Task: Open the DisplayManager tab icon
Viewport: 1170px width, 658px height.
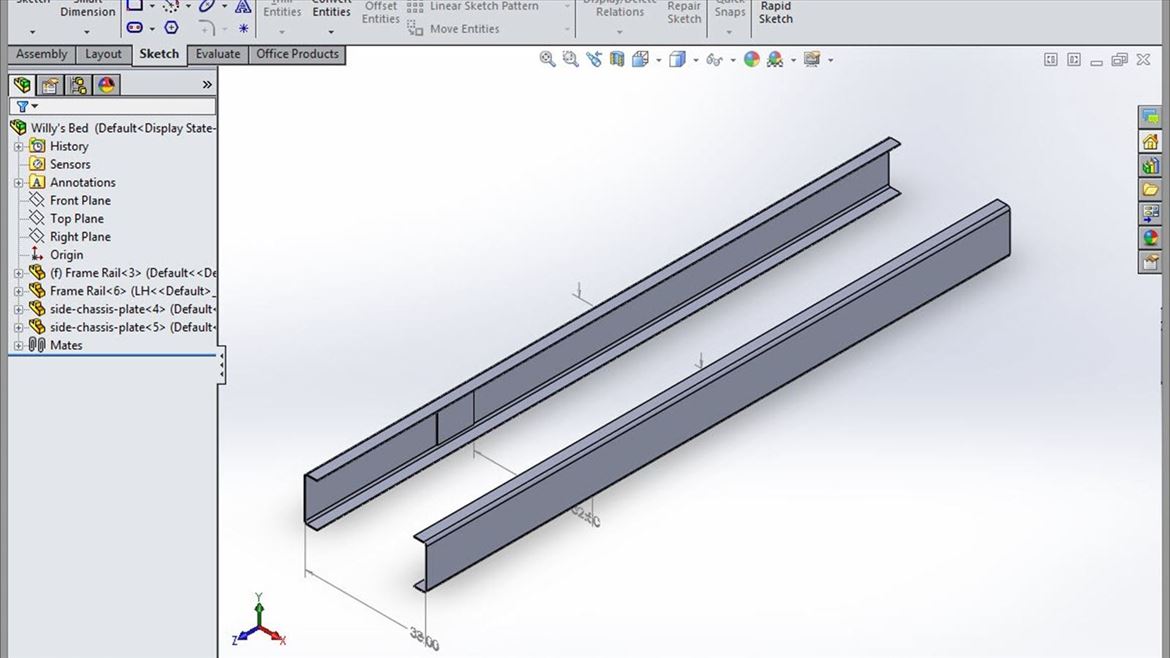Action: (x=107, y=85)
